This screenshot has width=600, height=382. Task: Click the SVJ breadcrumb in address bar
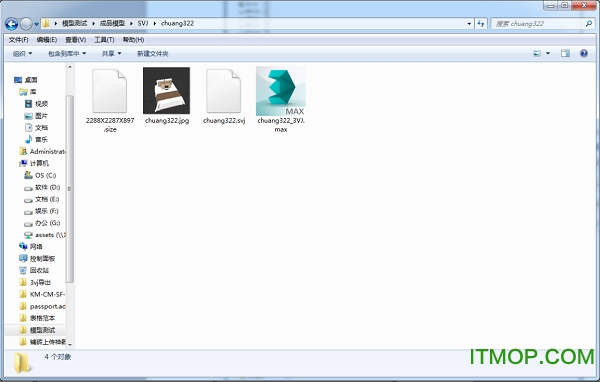tap(143, 23)
